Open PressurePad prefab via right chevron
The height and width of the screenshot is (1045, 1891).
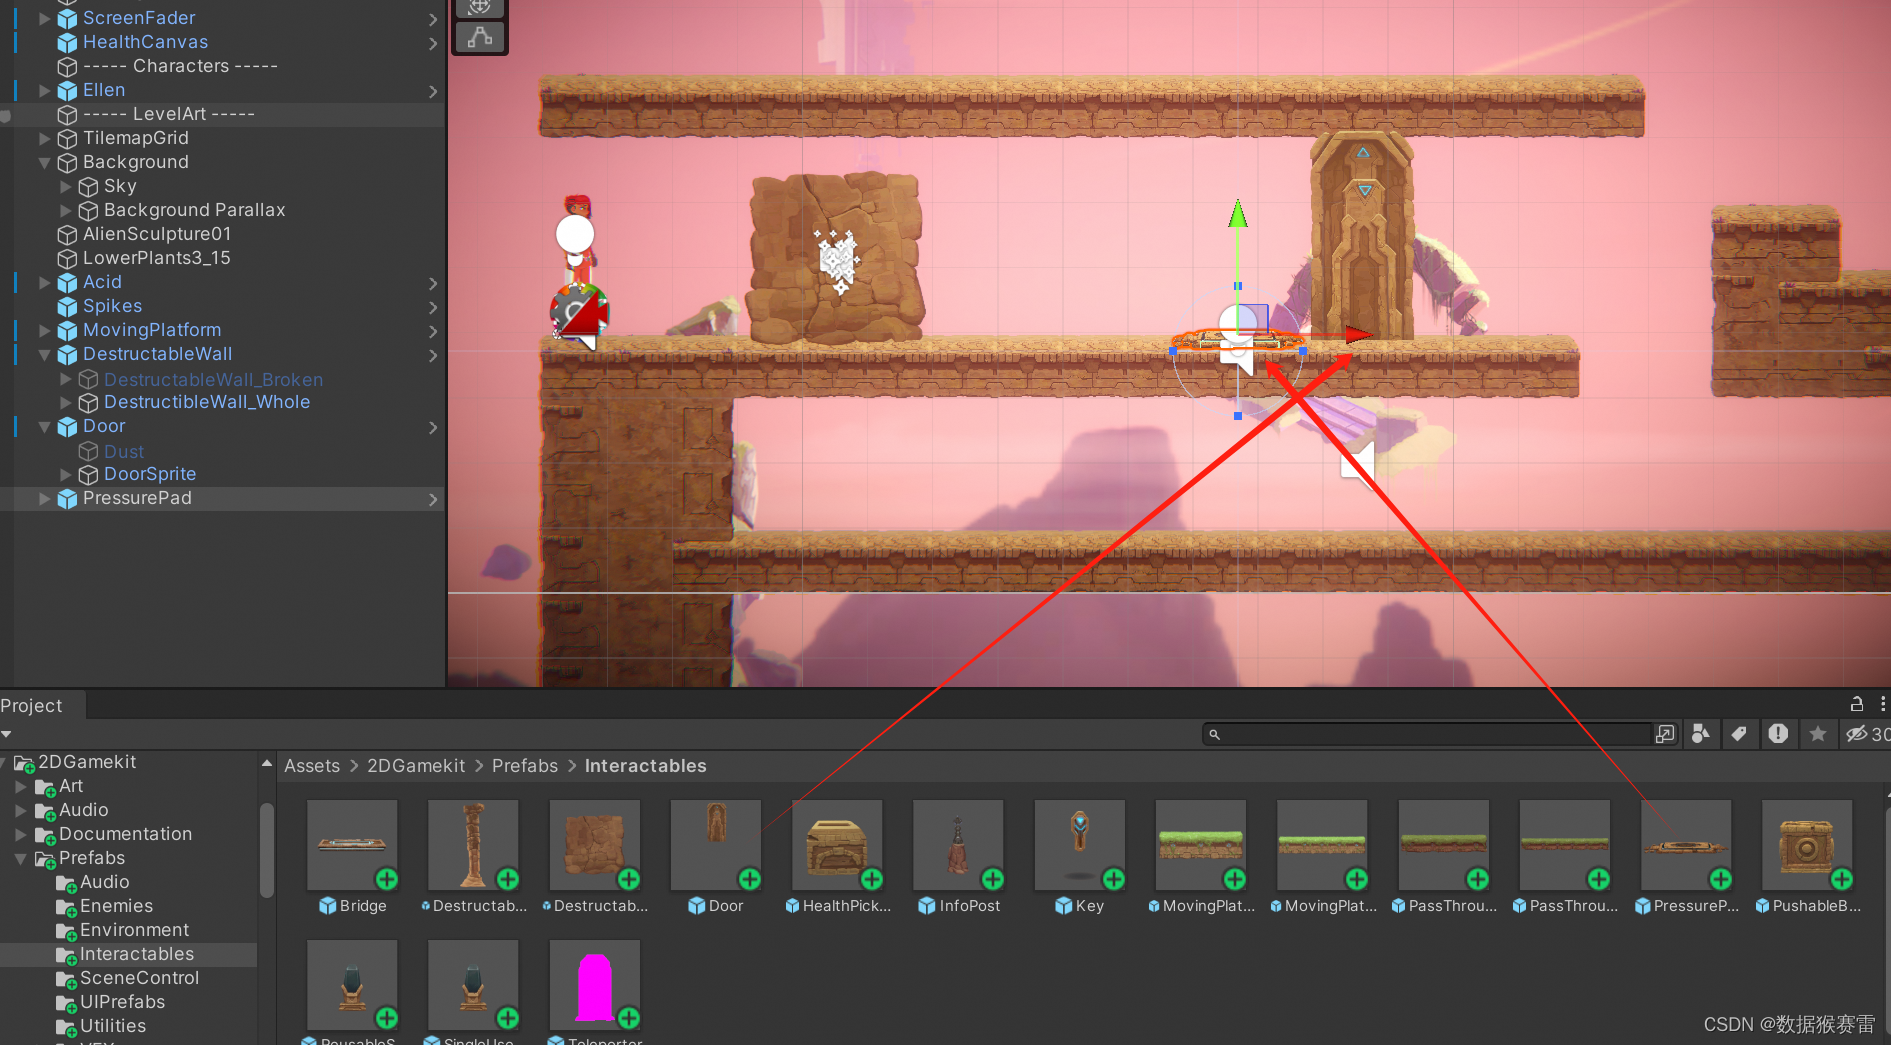[x=433, y=499]
